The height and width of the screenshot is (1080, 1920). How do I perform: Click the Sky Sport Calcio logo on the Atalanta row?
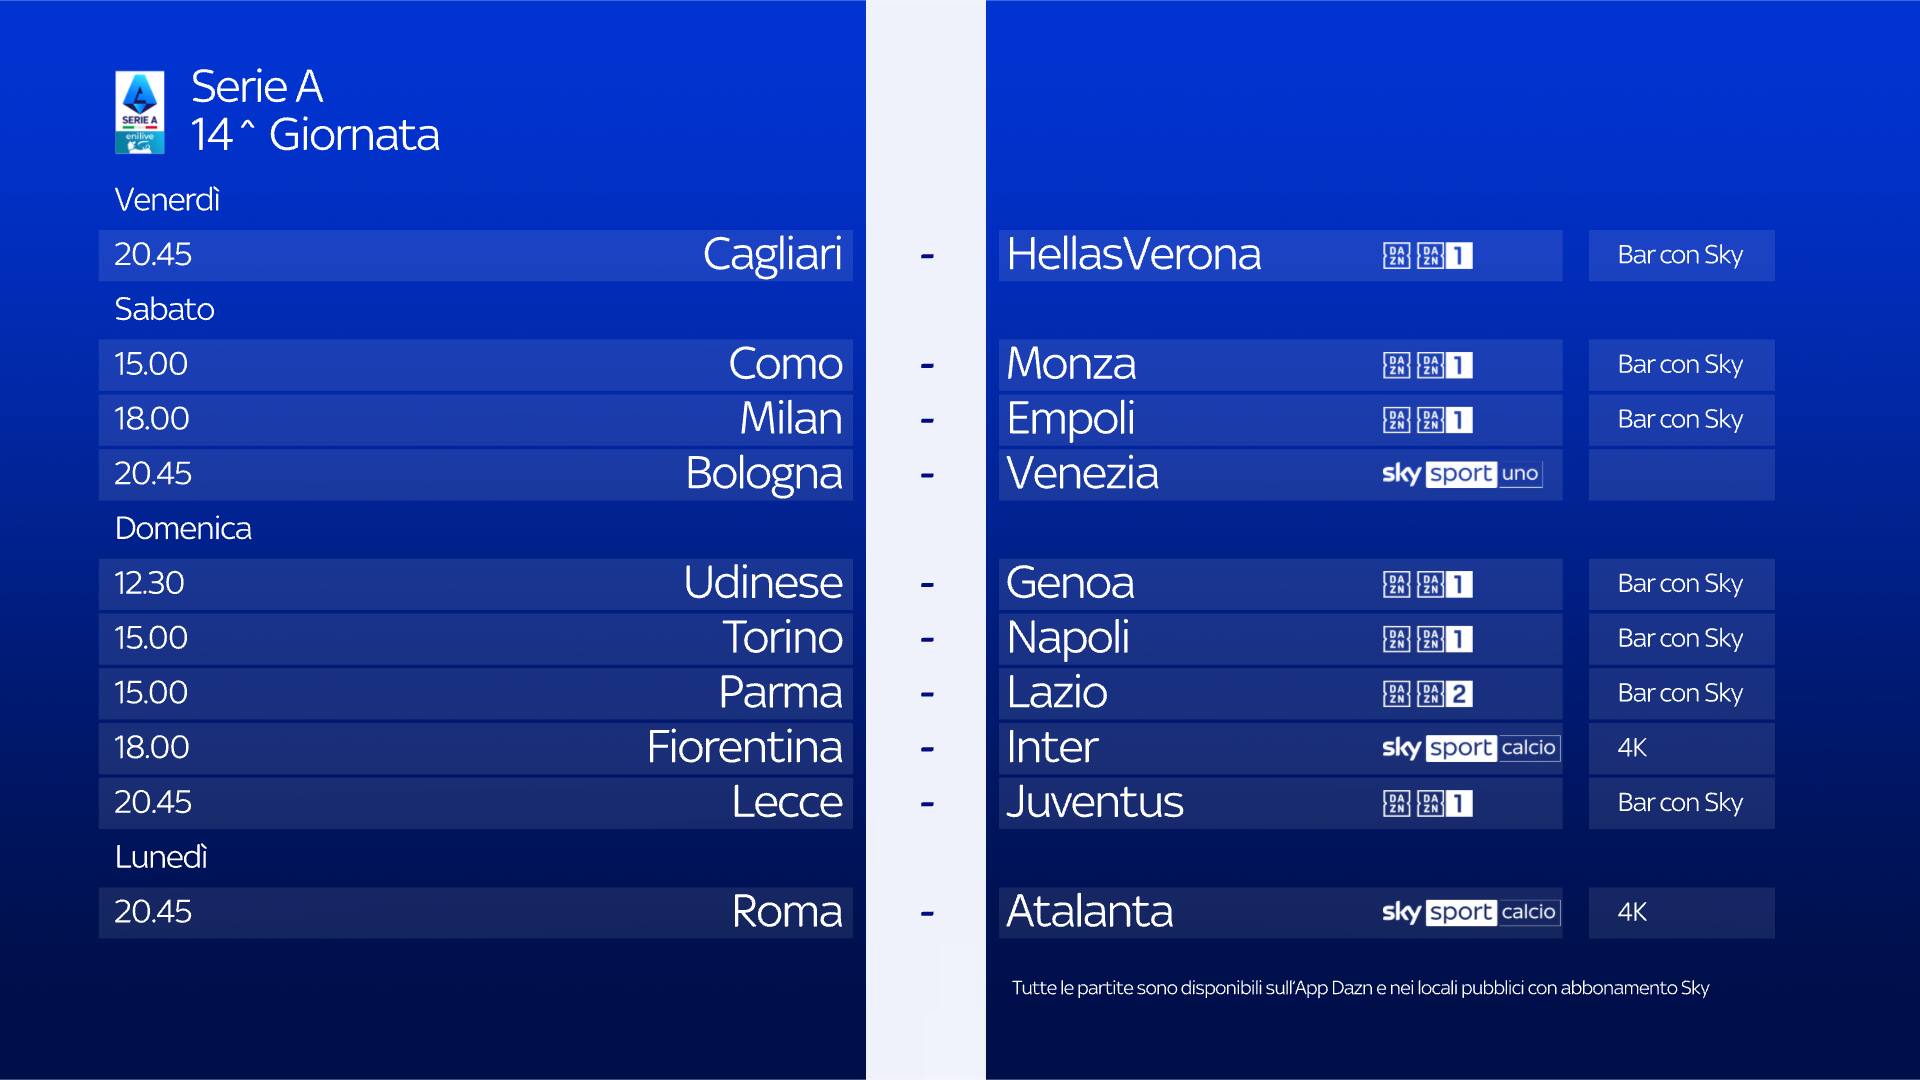point(1470,912)
